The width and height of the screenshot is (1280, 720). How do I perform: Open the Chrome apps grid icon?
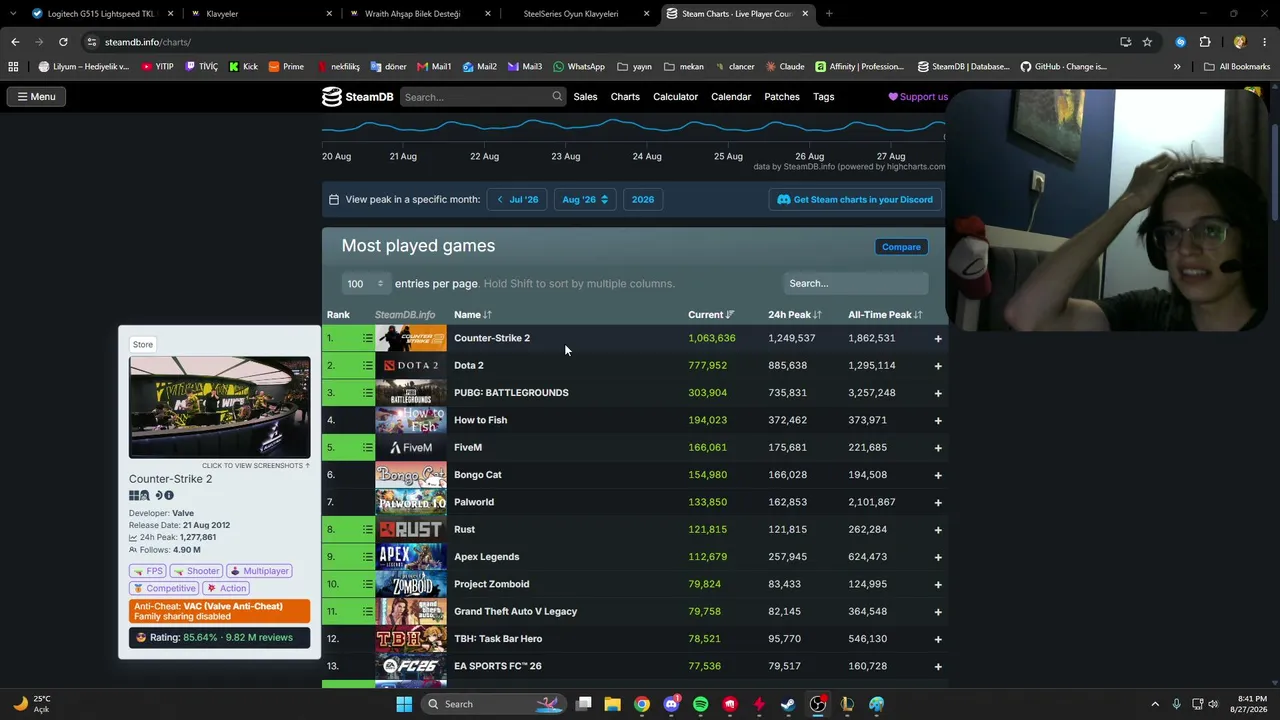click(13, 67)
